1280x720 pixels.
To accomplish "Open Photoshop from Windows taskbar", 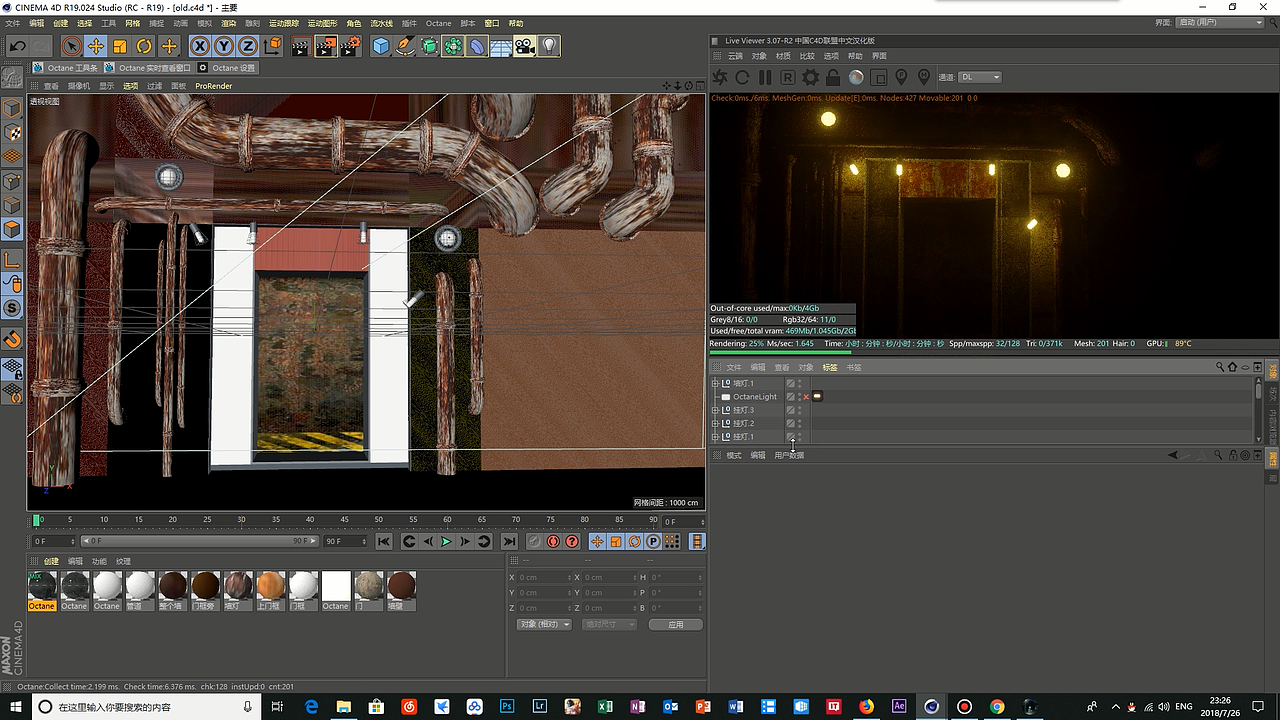I will pos(507,706).
